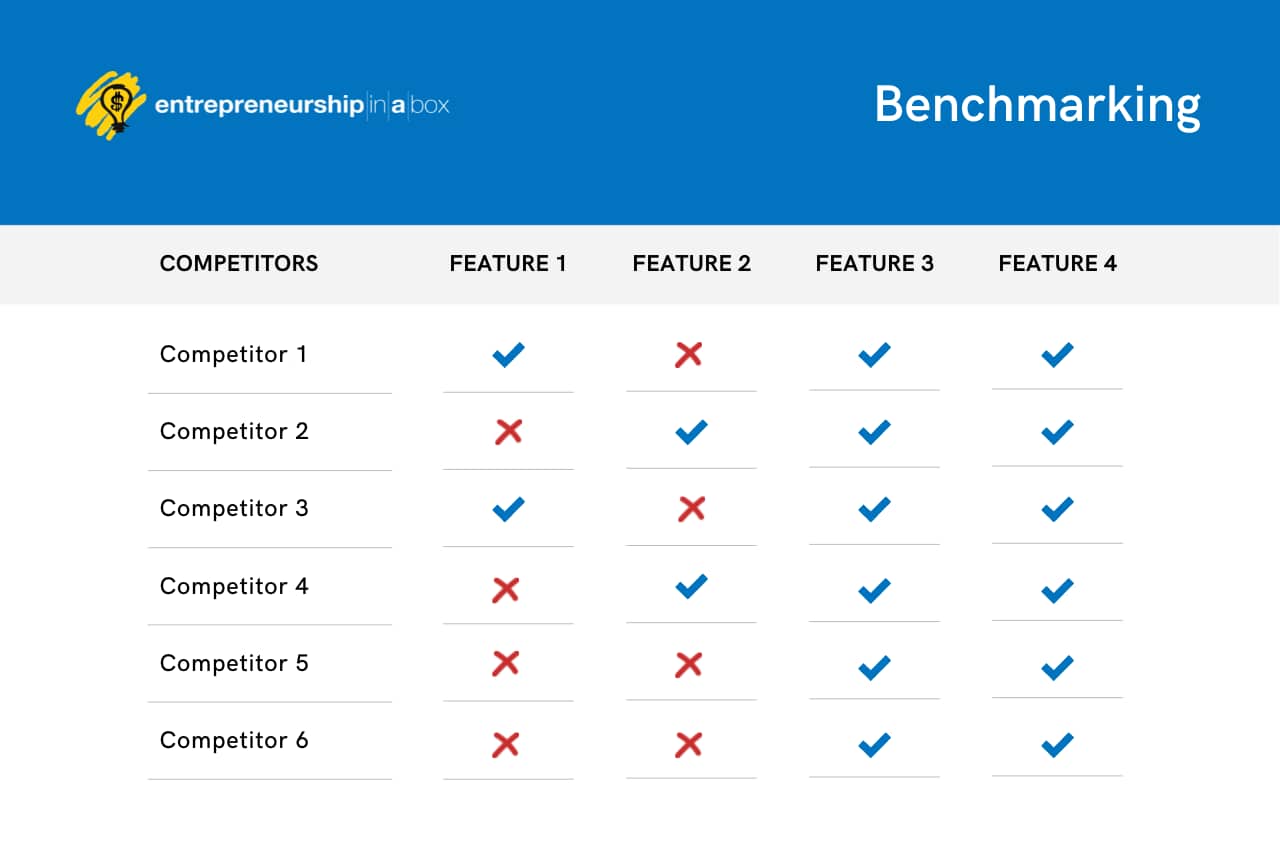Click the COMPETITORS column header
The width and height of the screenshot is (1280, 853).
pos(239,264)
